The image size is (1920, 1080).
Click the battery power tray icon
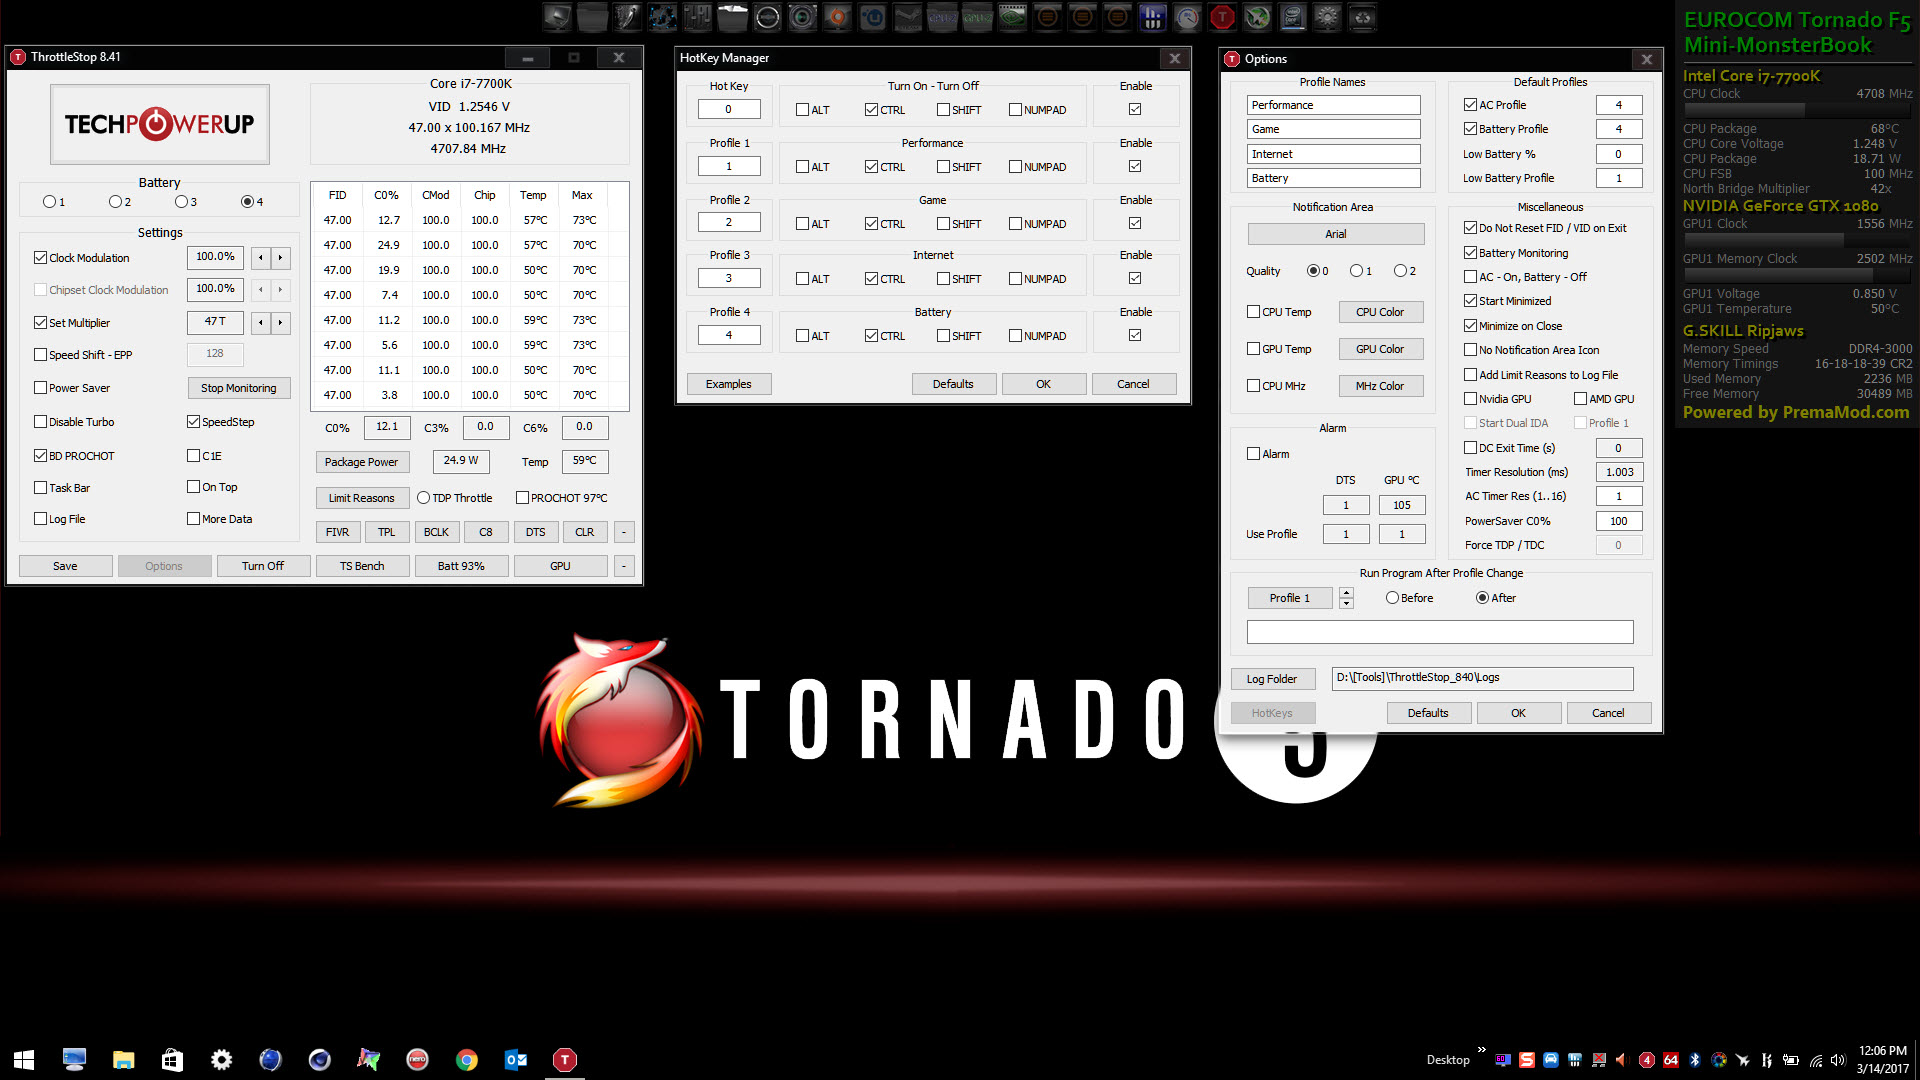(x=1791, y=1060)
